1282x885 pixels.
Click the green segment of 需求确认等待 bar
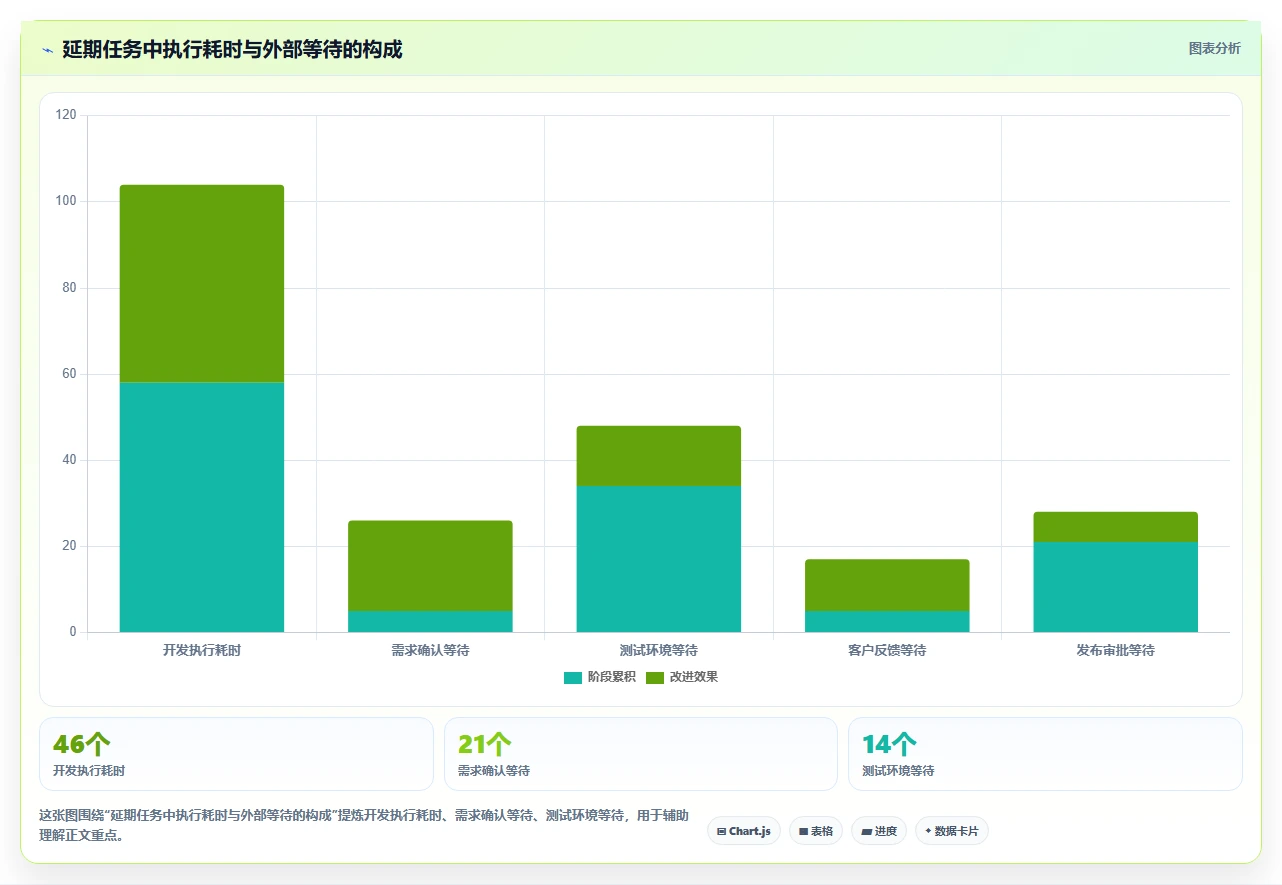[x=430, y=566]
